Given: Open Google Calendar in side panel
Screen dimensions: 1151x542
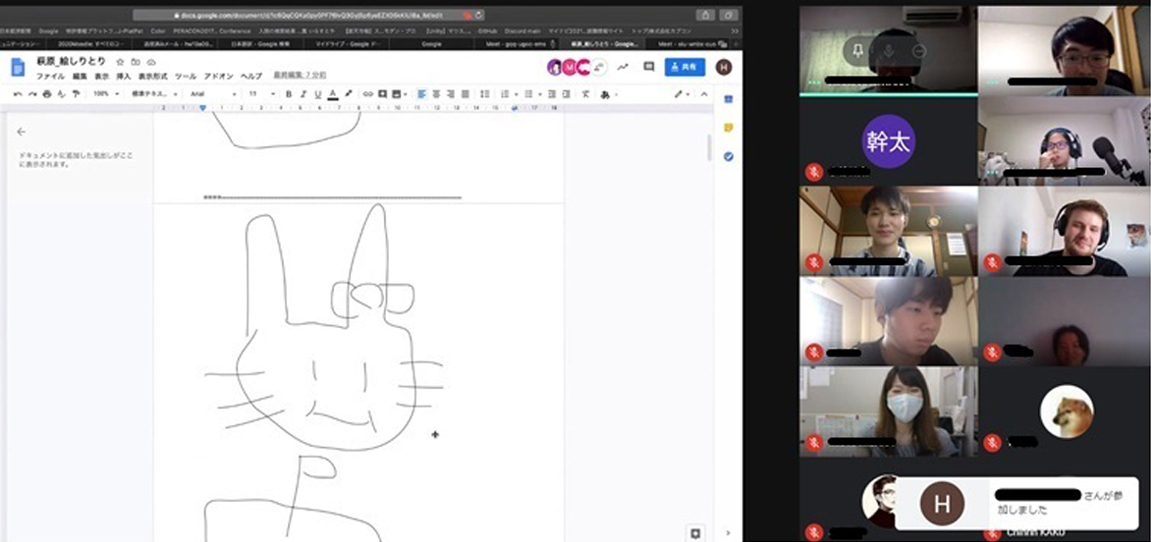Looking at the screenshot, I should click(728, 98).
